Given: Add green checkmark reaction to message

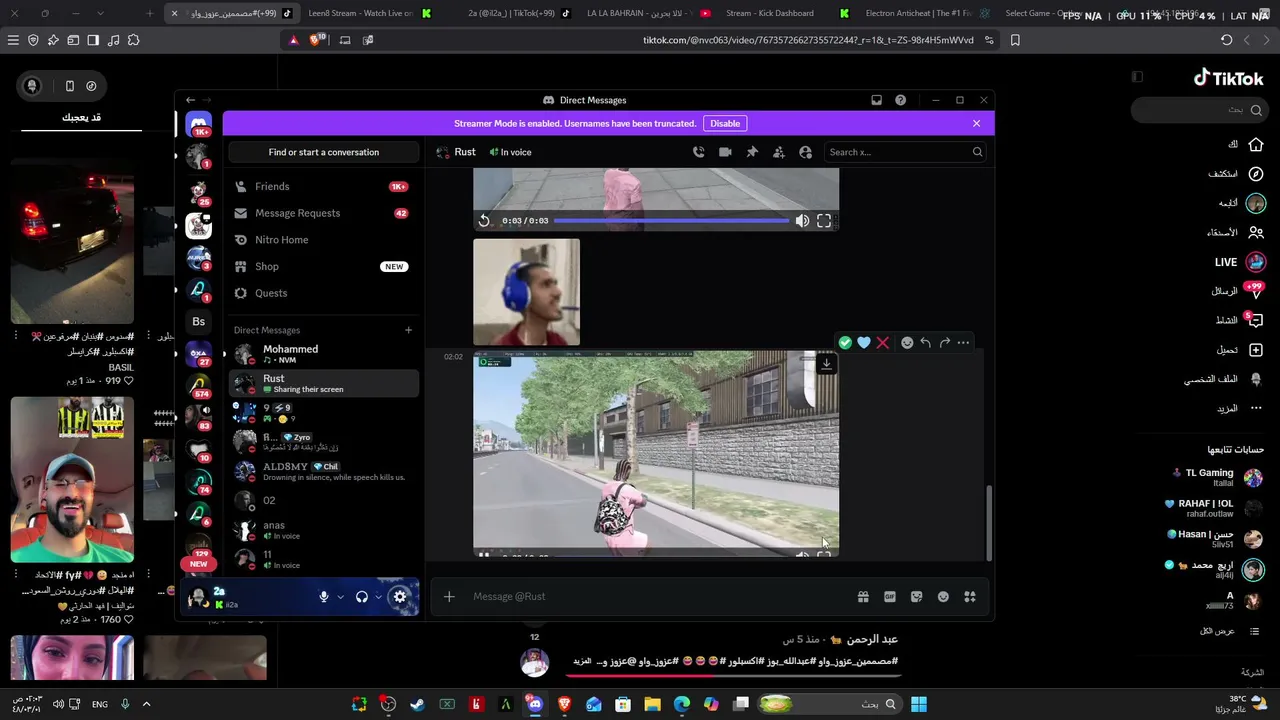Looking at the screenshot, I should pos(845,342).
